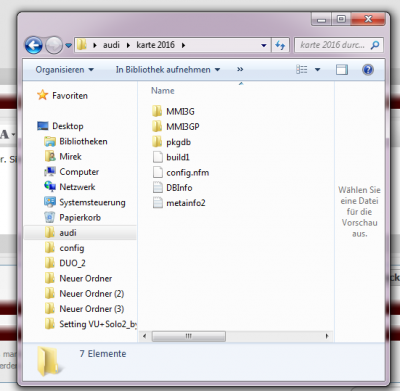Click the refresh button beside address bar
The width and height of the screenshot is (400, 391).
(280, 45)
